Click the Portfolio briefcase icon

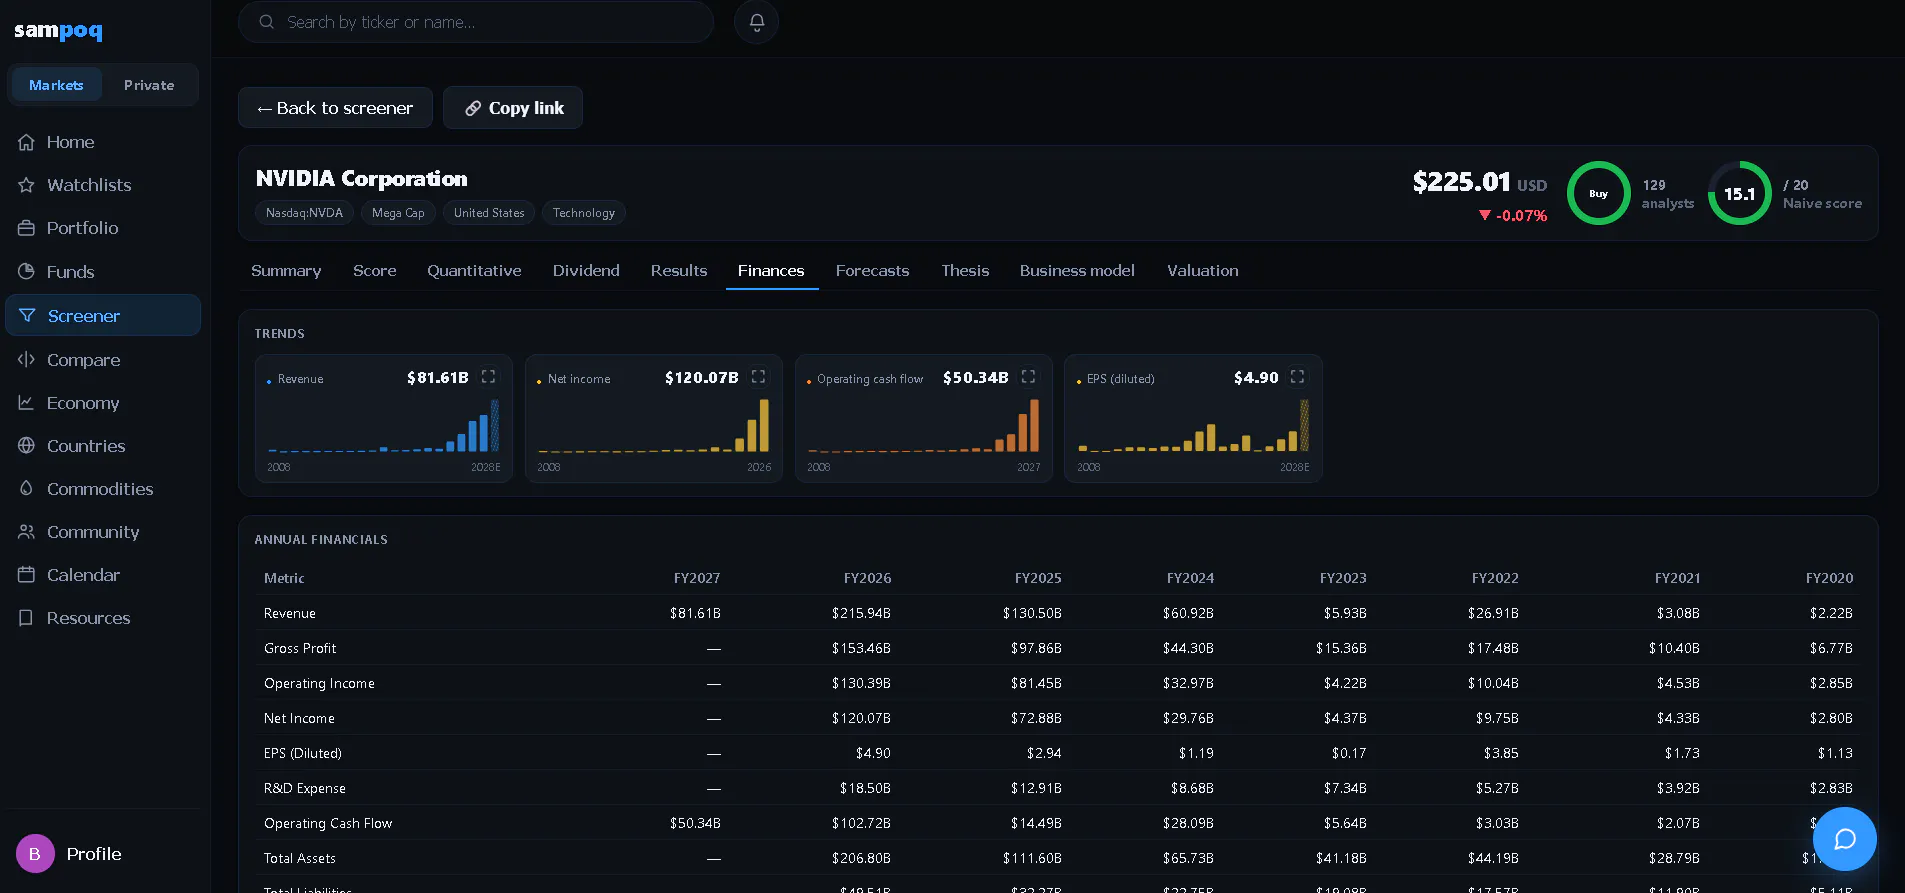coord(27,228)
